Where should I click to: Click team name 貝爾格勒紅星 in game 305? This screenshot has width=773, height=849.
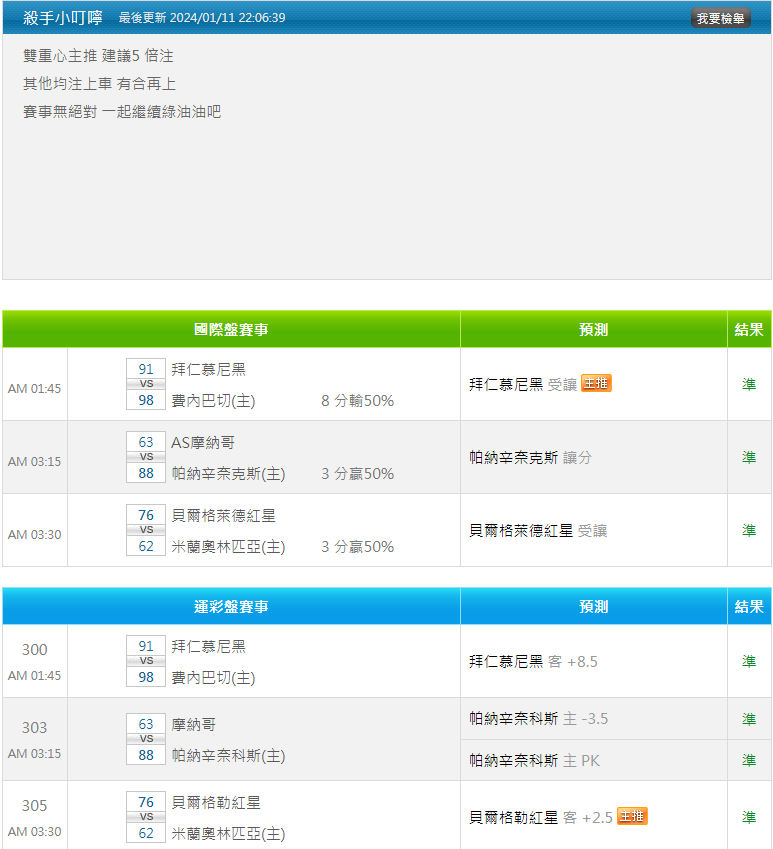point(216,802)
